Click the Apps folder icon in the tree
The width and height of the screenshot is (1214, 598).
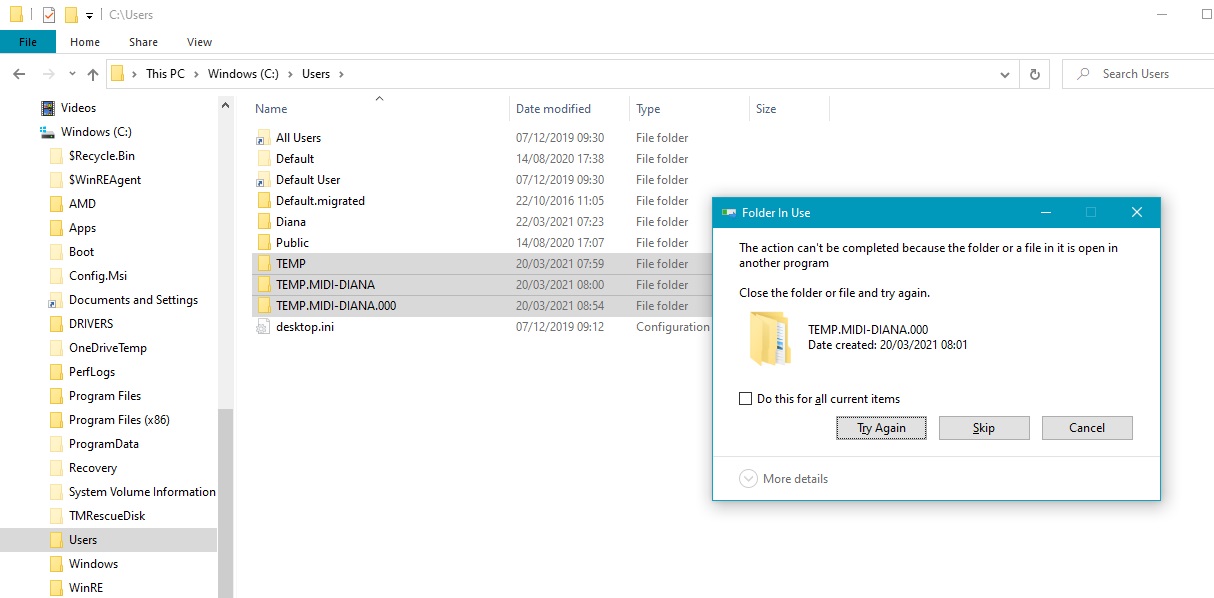tap(56, 228)
